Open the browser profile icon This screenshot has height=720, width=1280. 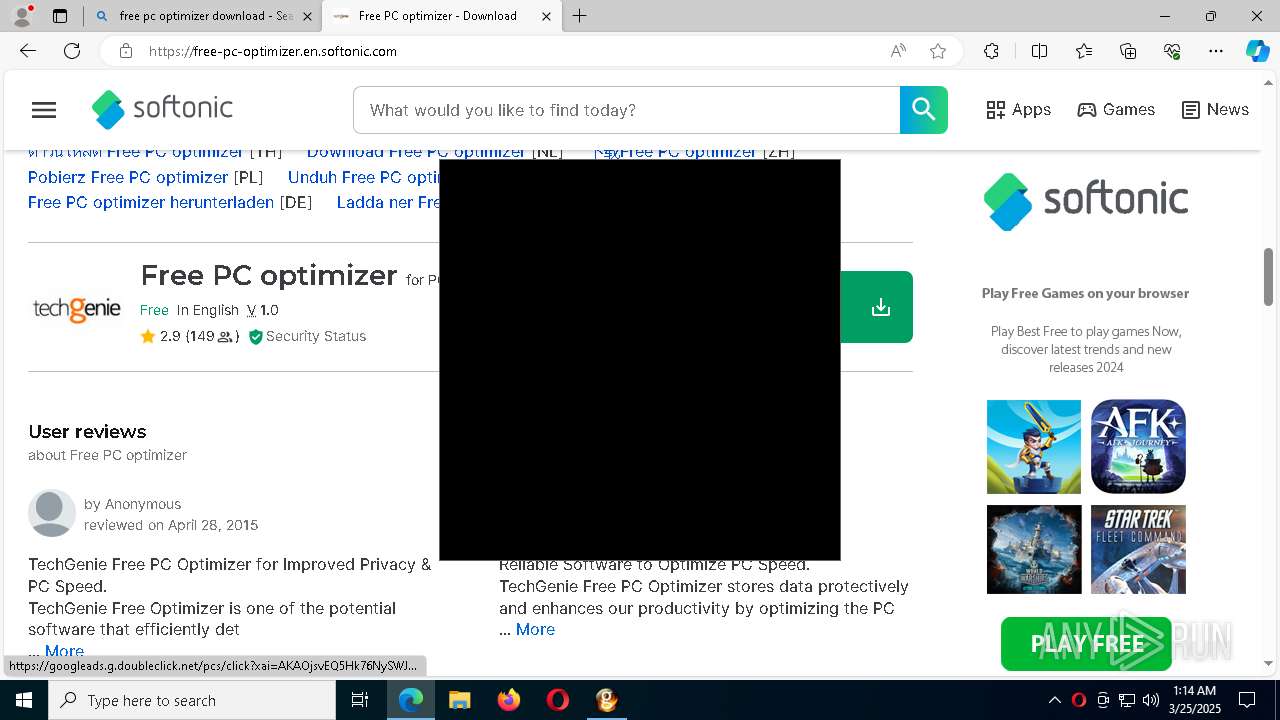click(x=22, y=16)
